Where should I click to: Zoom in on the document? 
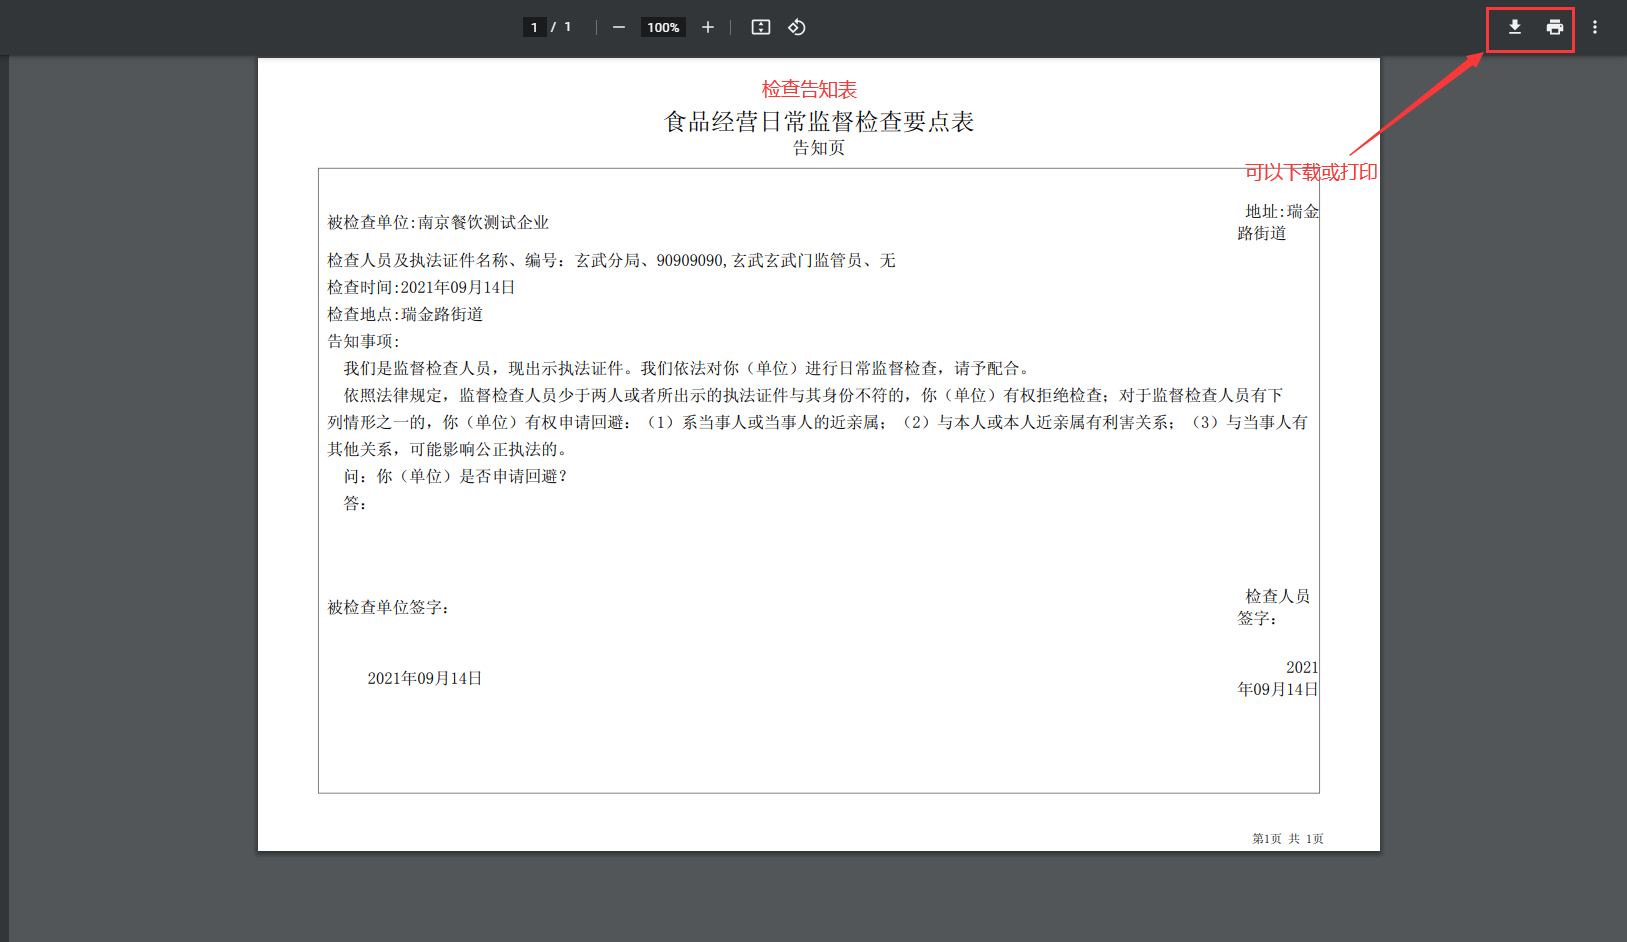708,27
